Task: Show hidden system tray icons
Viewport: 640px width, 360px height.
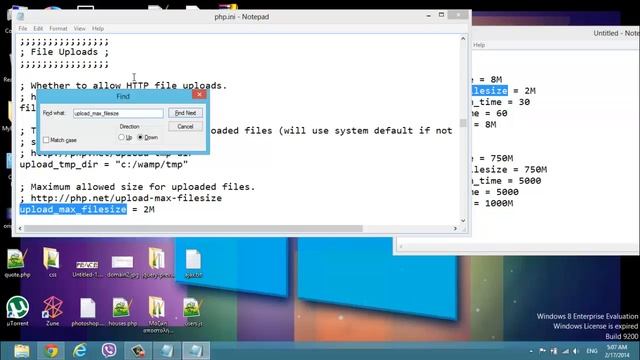Action: 531,351
